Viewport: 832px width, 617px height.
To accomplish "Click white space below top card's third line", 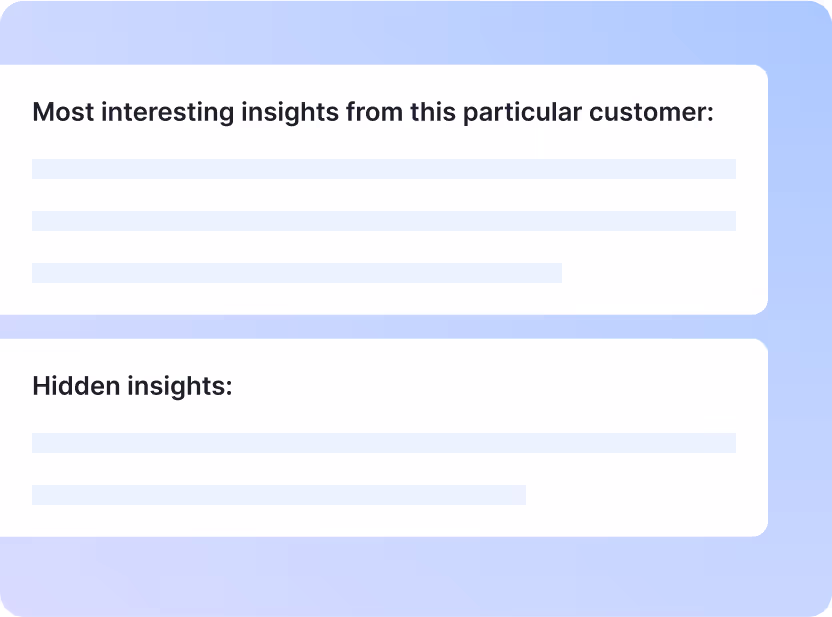I will (384, 300).
